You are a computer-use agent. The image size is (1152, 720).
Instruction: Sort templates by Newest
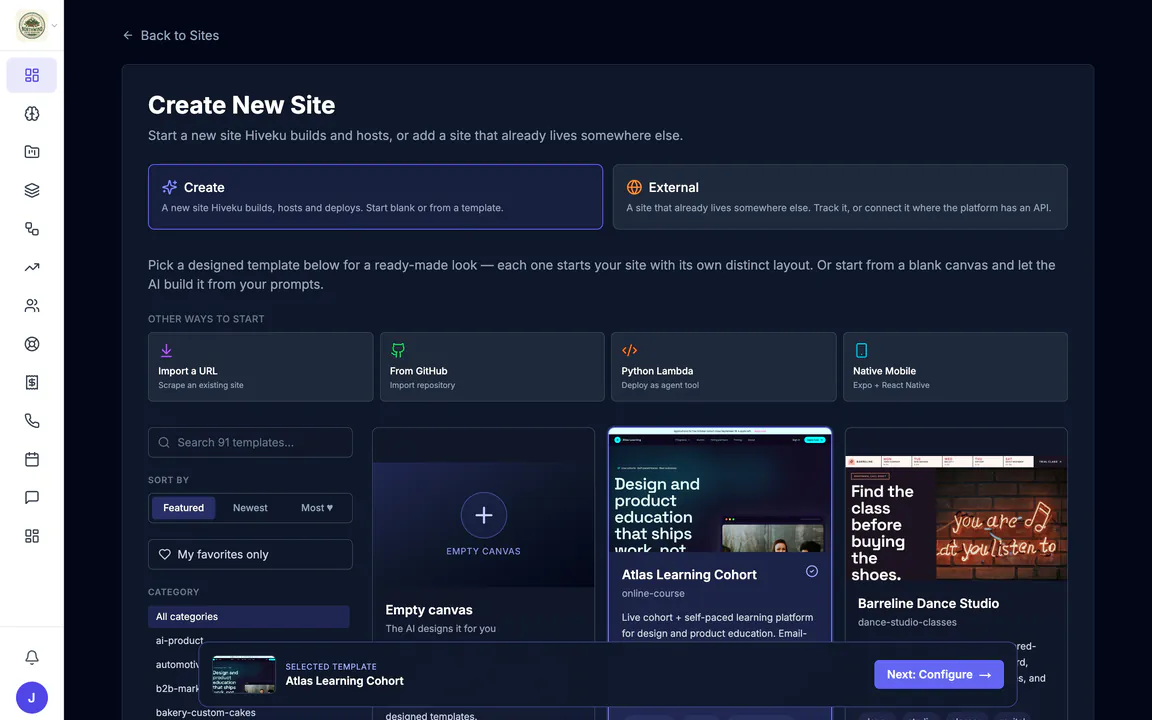point(250,508)
